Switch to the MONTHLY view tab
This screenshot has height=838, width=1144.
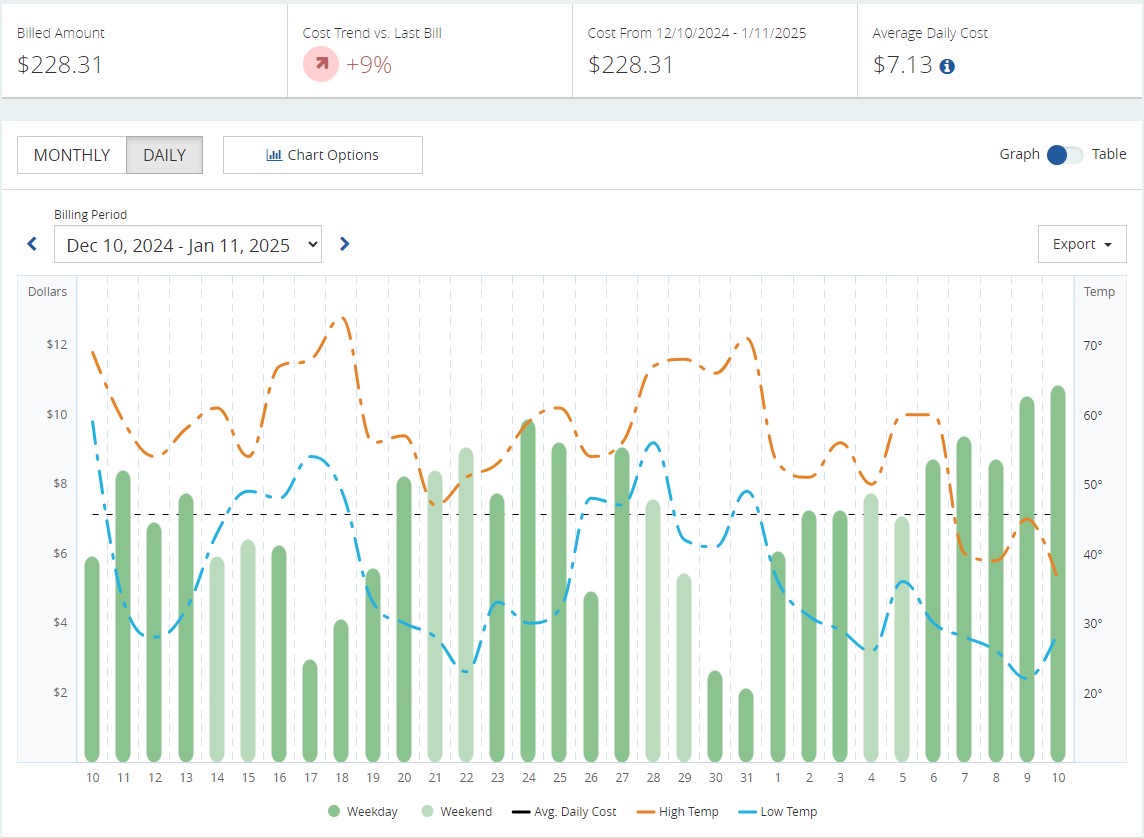(x=72, y=155)
